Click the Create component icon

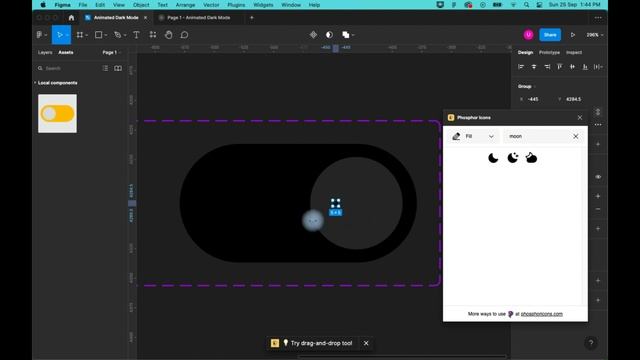tap(313, 35)
